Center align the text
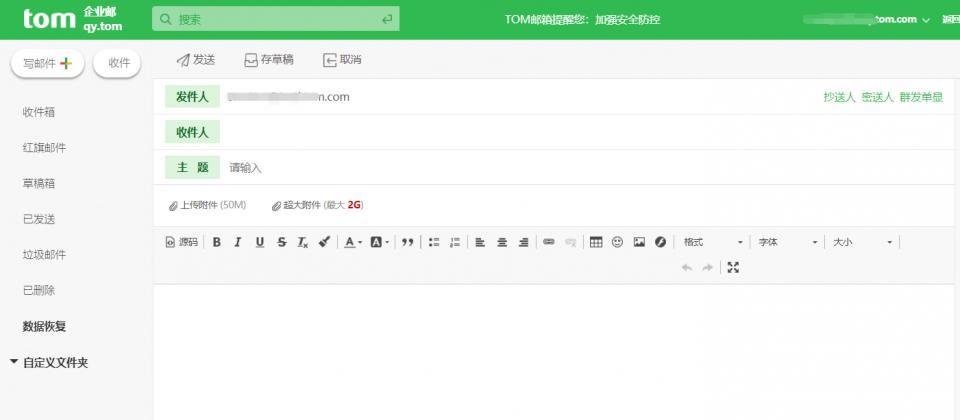 click(x=502, y=242)
